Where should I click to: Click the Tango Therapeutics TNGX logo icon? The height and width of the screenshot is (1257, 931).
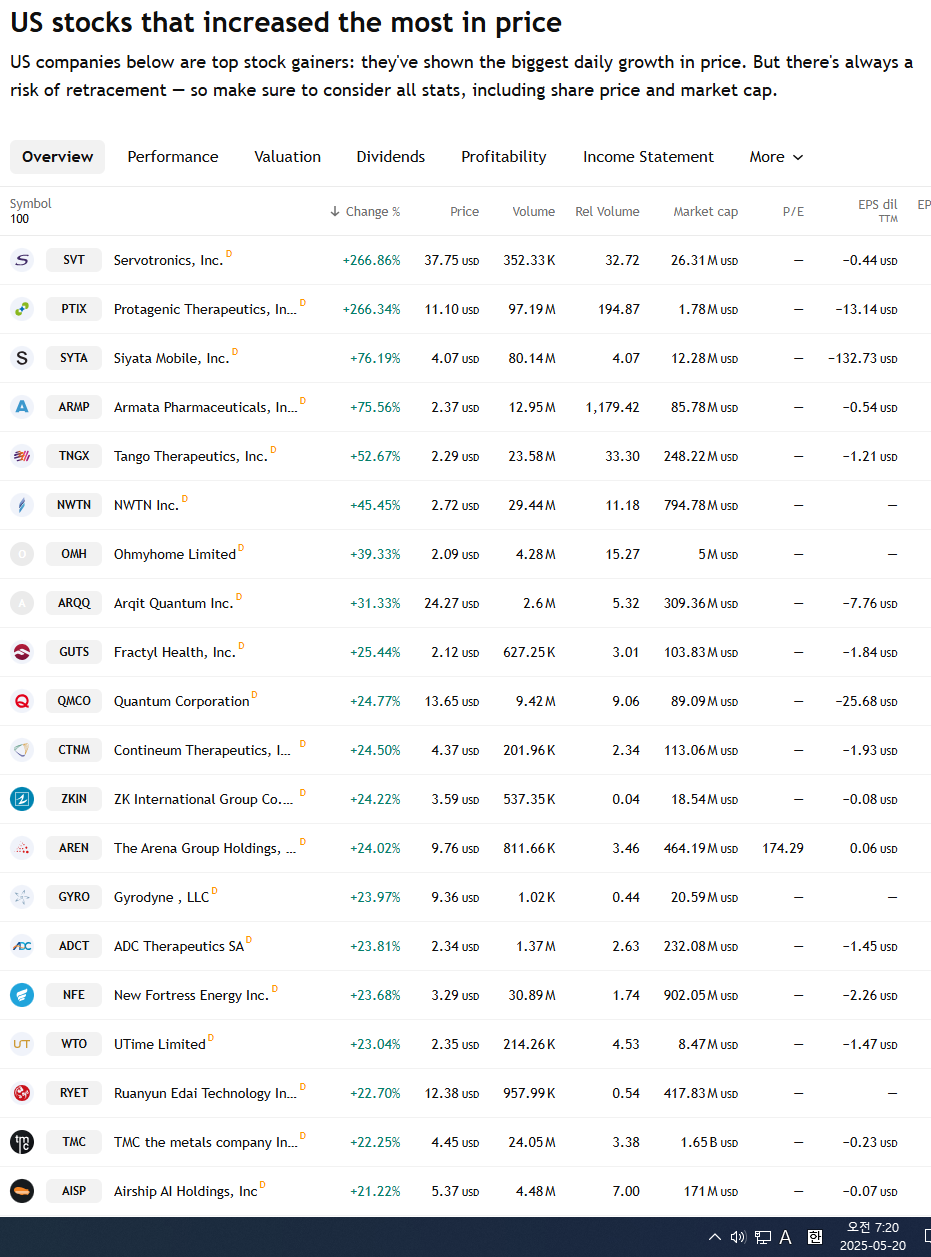point(22,456)
